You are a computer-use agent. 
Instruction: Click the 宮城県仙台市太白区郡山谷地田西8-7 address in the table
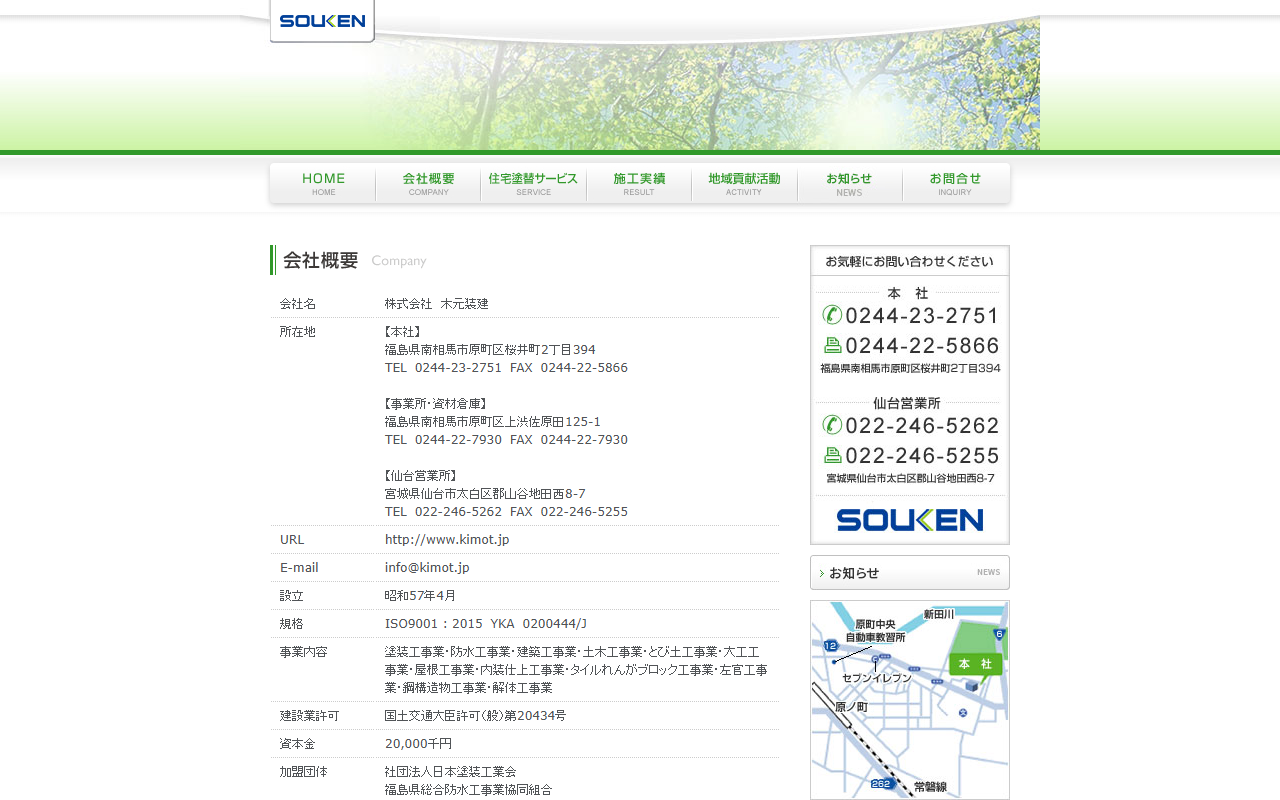coord(485,494)
